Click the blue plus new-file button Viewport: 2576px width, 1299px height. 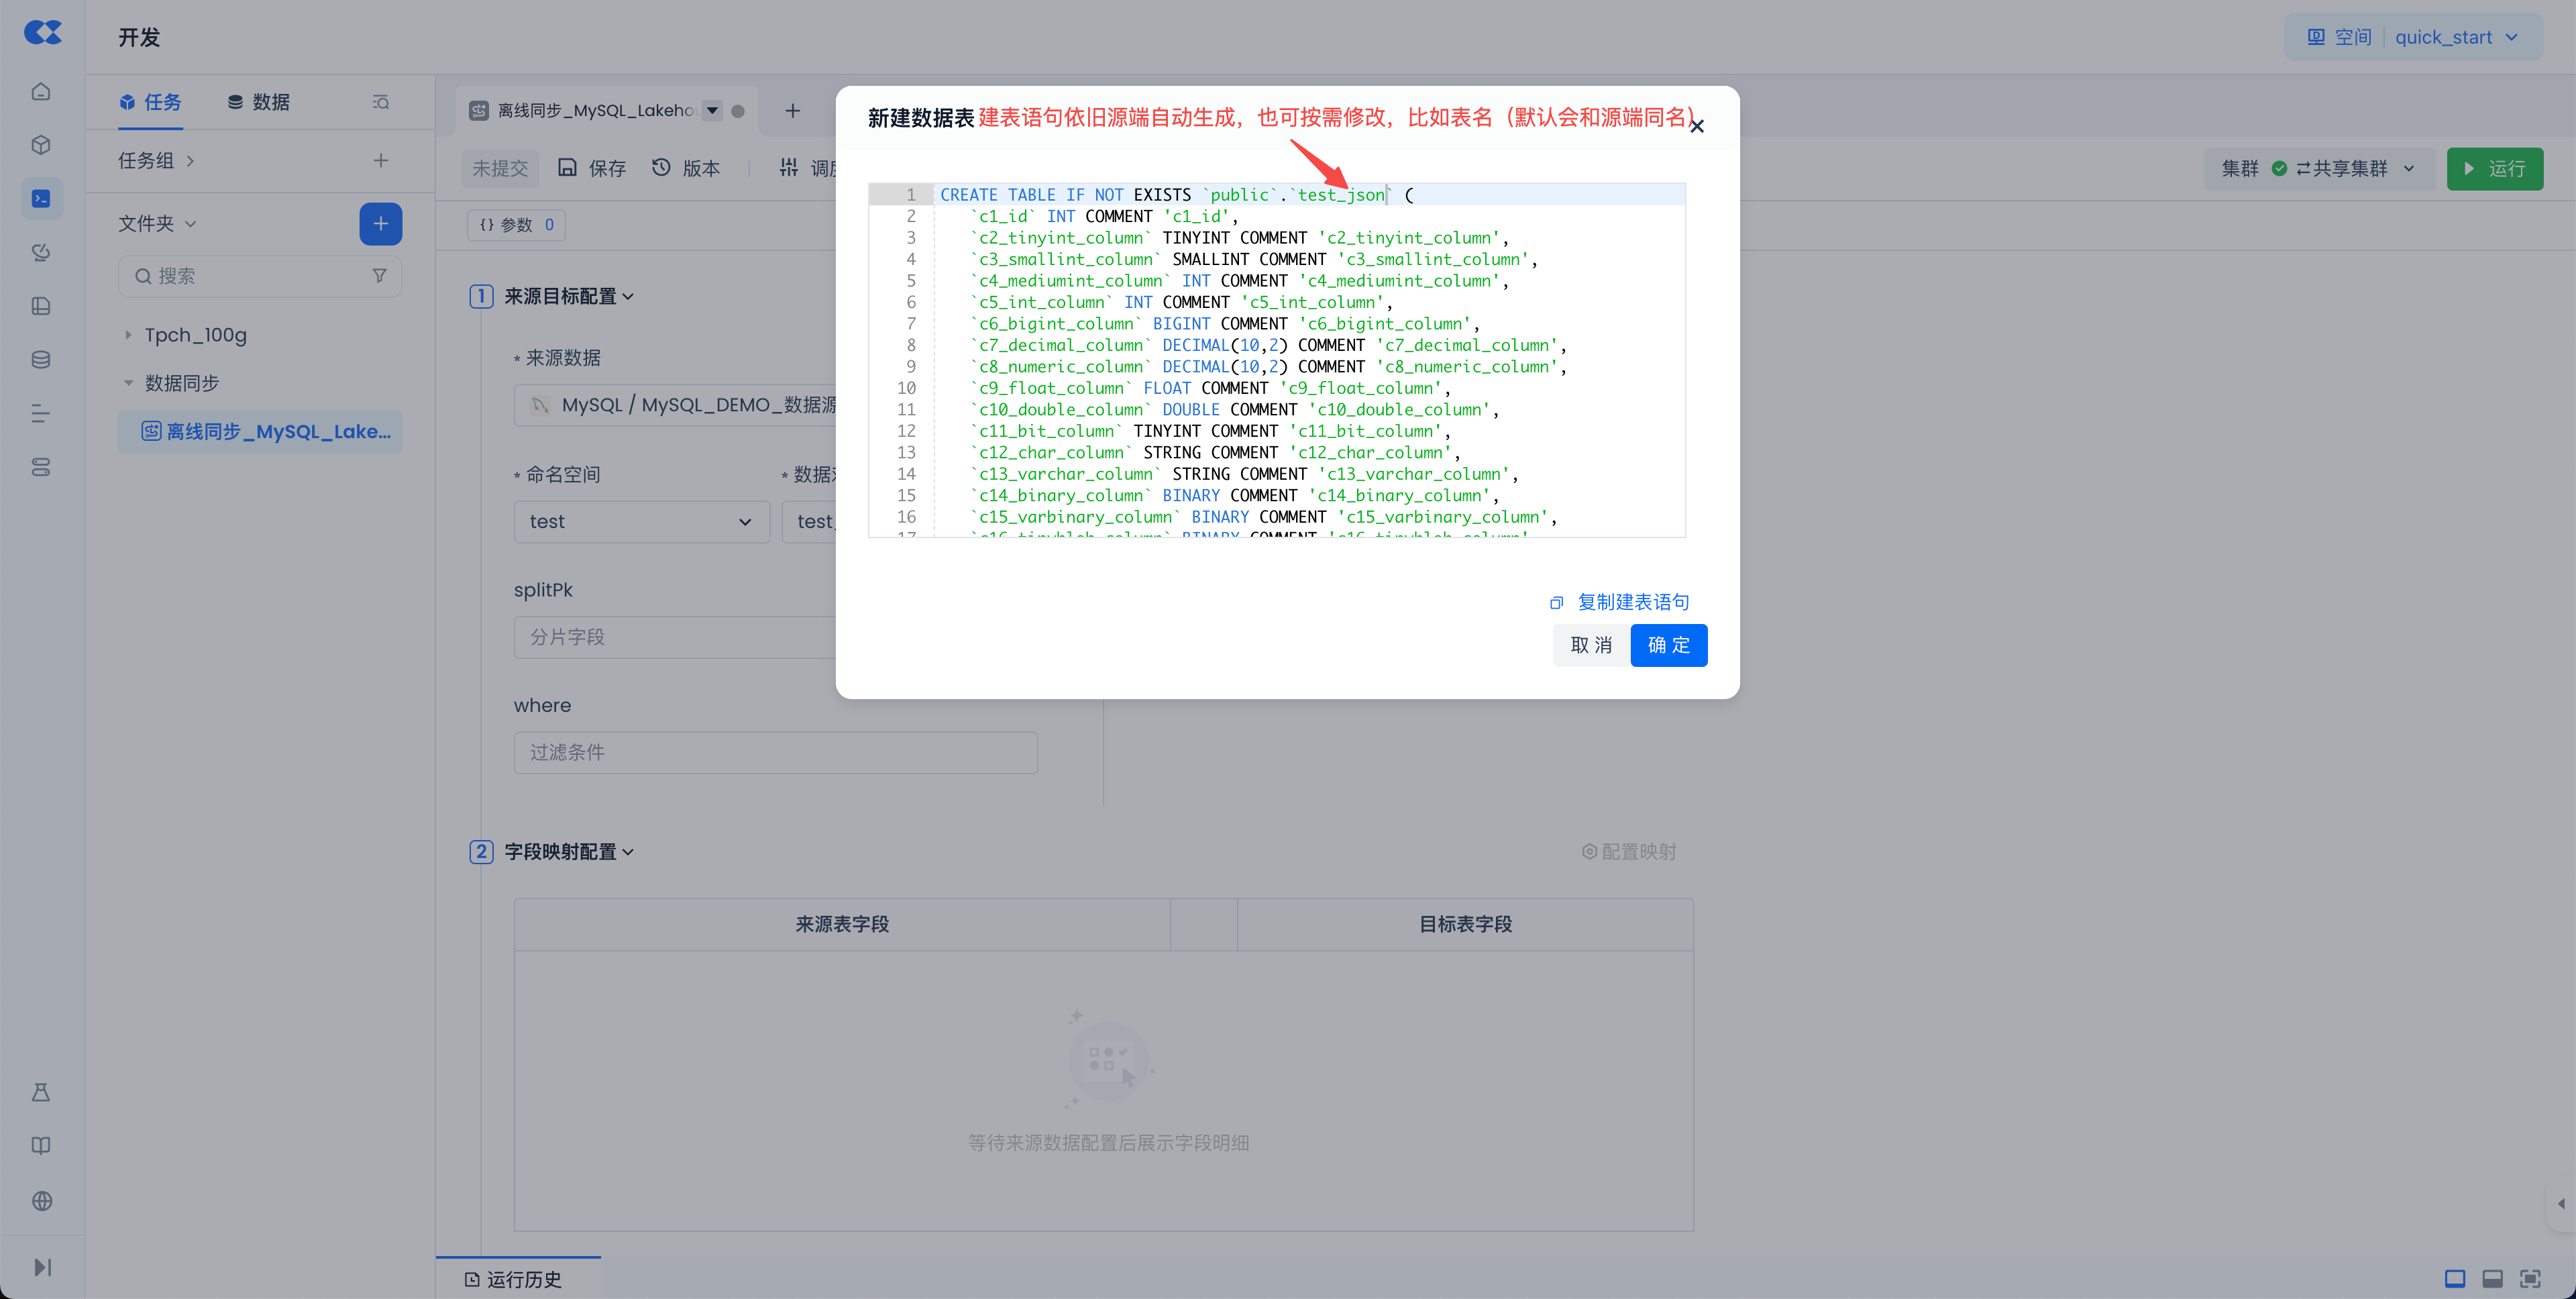tap(380, 224)
